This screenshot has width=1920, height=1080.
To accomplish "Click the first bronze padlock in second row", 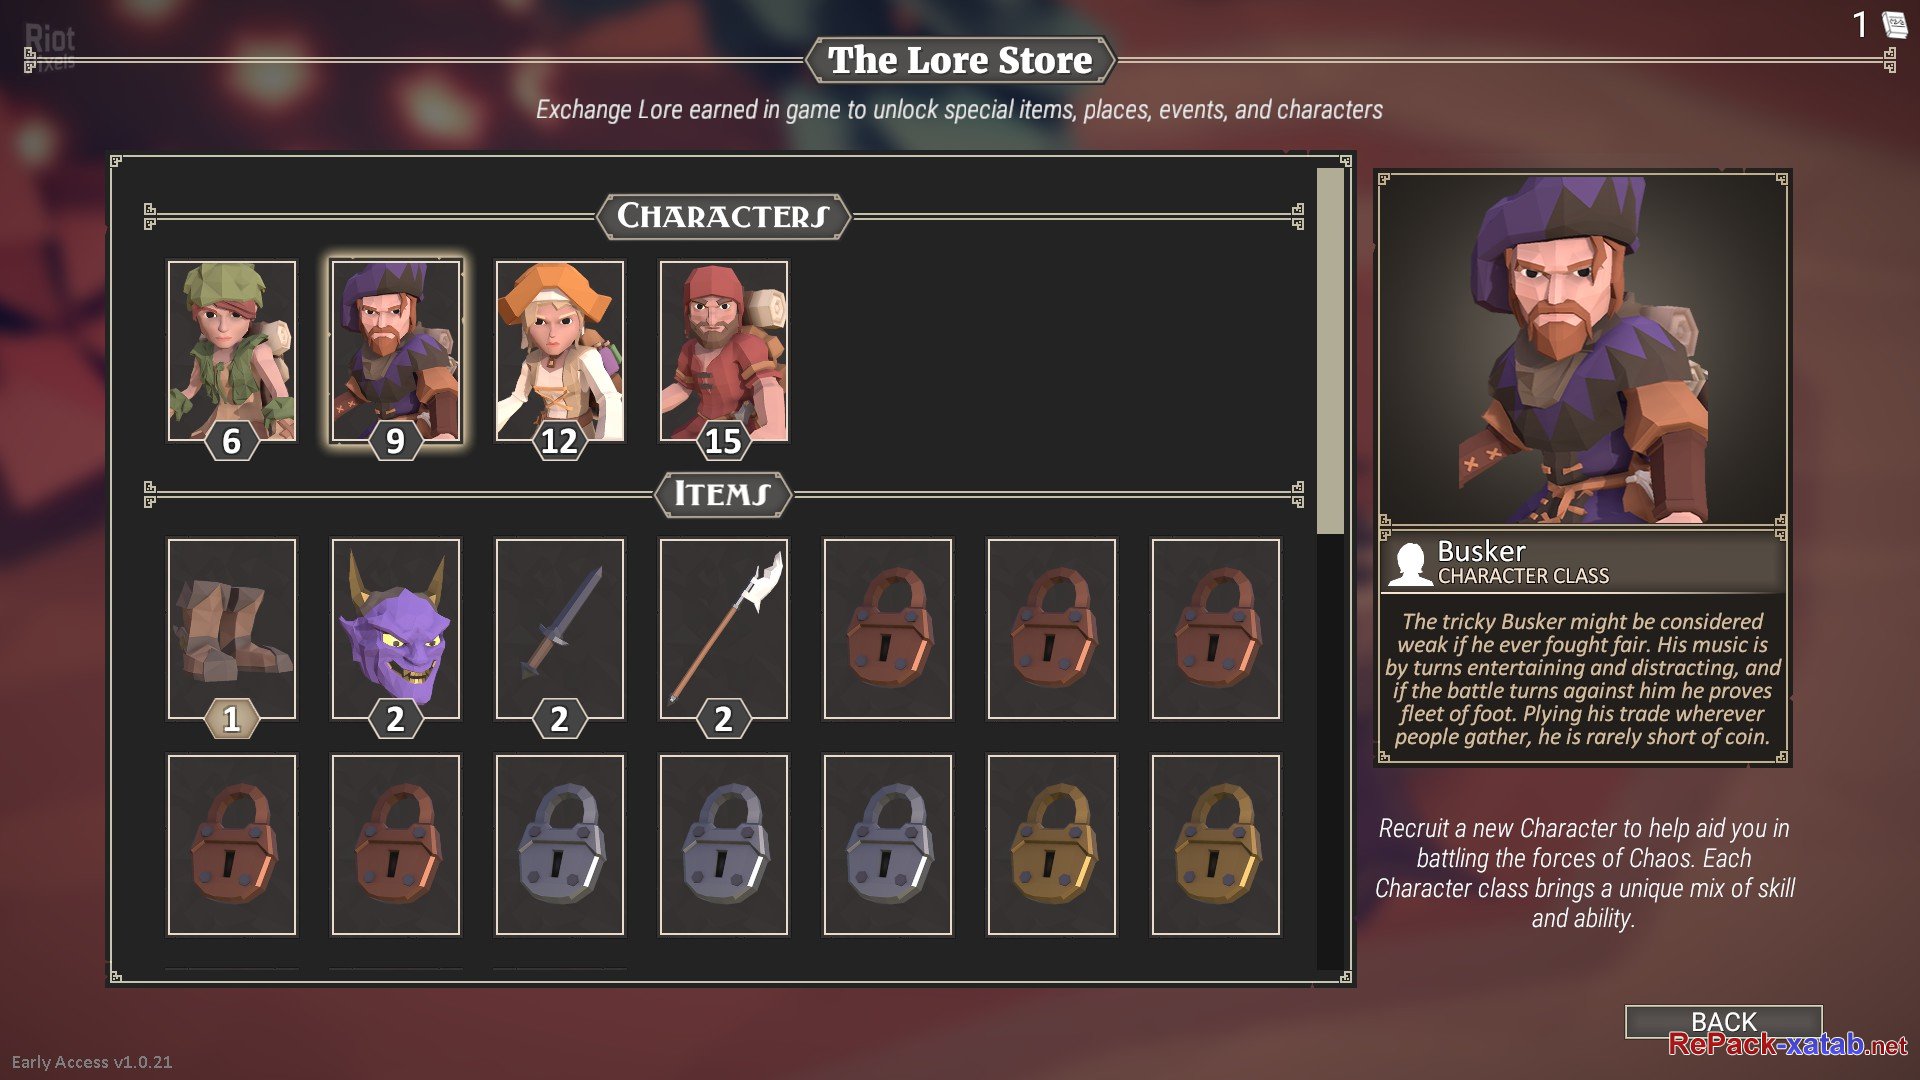I will (x=232, y=845).
